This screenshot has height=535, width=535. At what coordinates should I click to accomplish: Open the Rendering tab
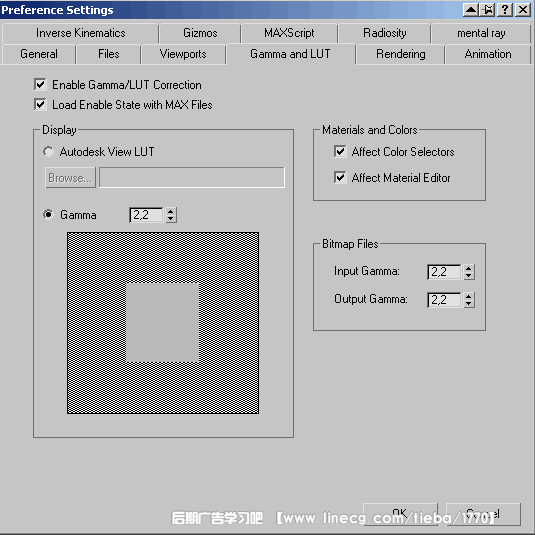click(401, 54)
